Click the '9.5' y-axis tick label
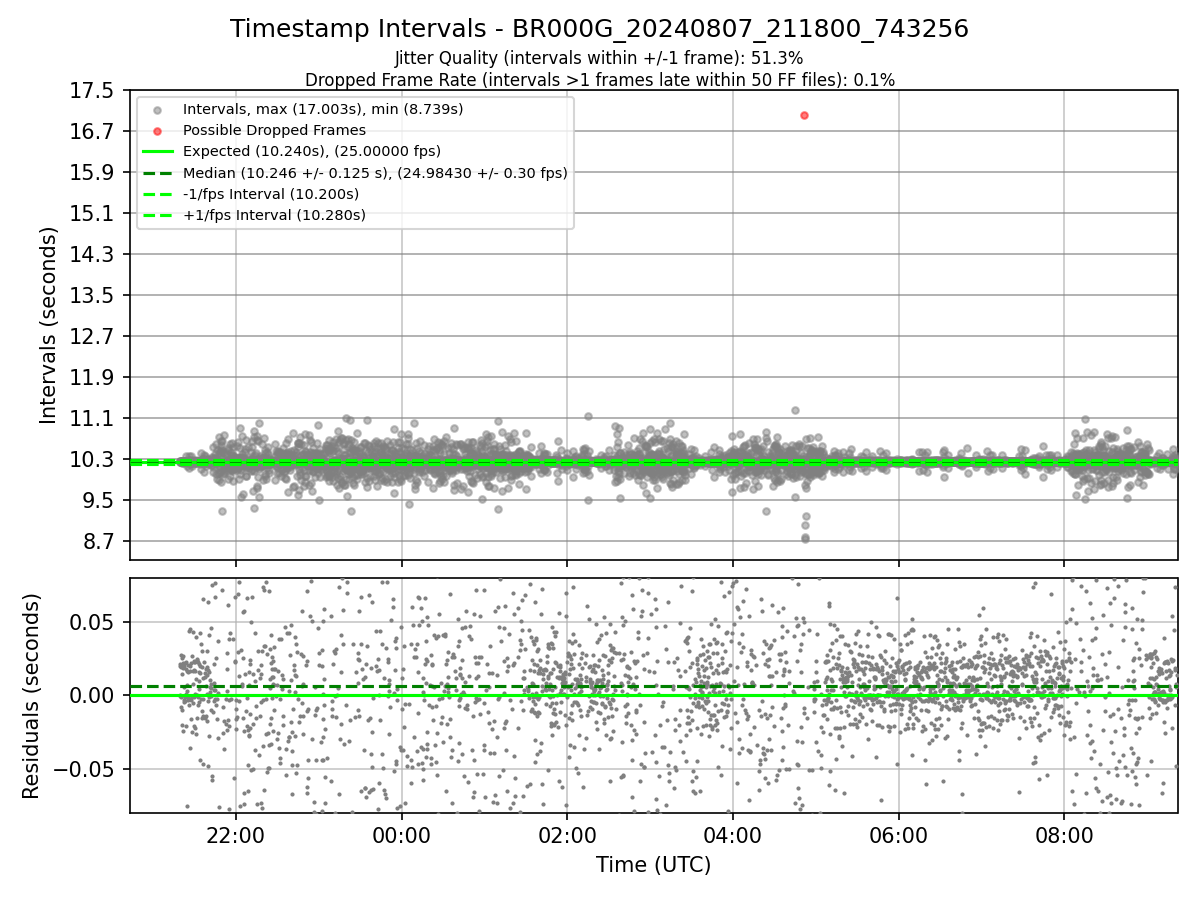The image size is (1200, 900). (100, 501)
